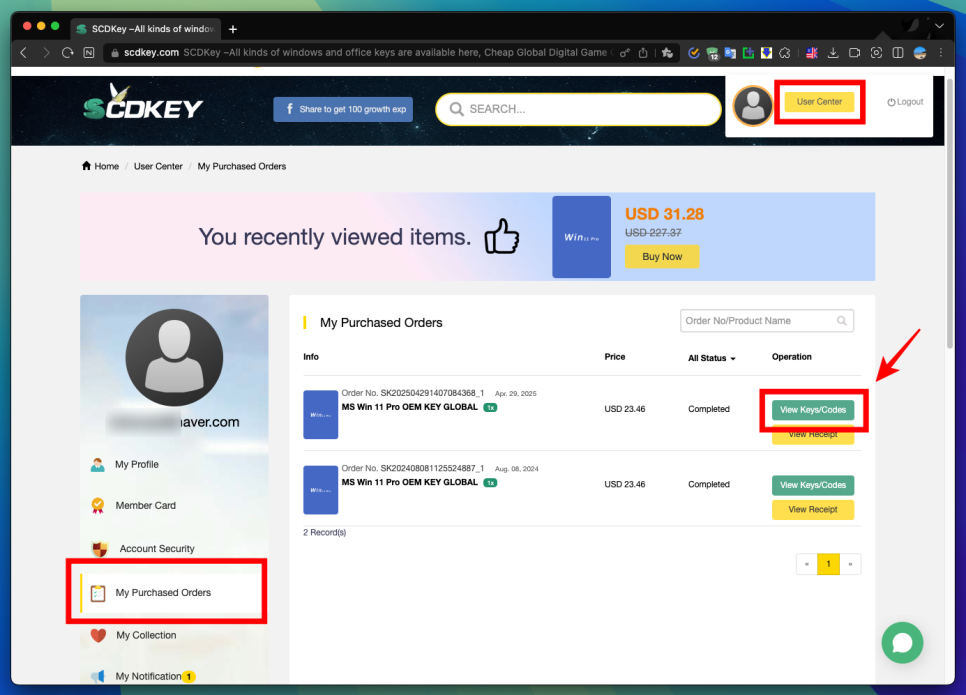The width and height of the screenshot is (966, 695).
Task: Open the browser profile avatar
Action: click(x=920, y=53)
